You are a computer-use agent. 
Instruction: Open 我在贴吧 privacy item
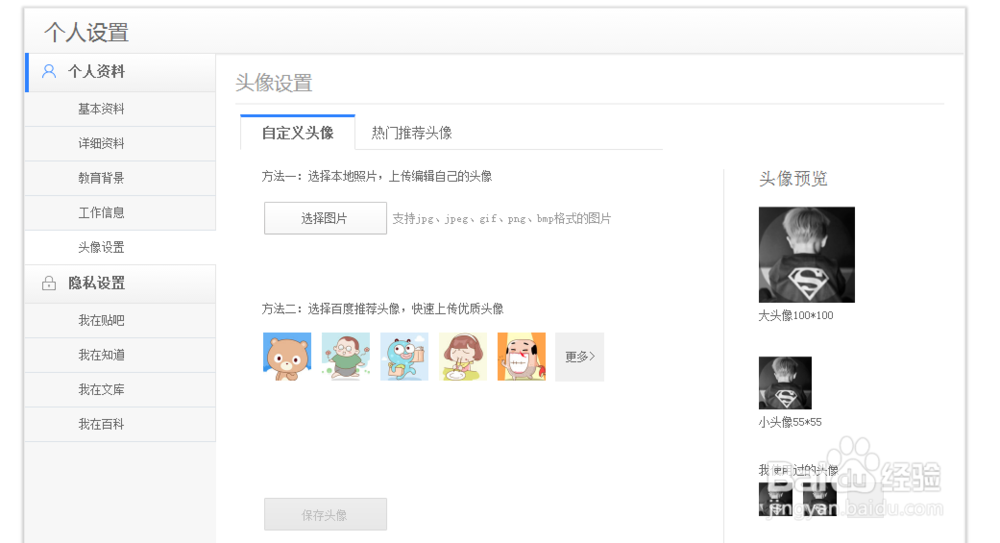coord(121,320)
